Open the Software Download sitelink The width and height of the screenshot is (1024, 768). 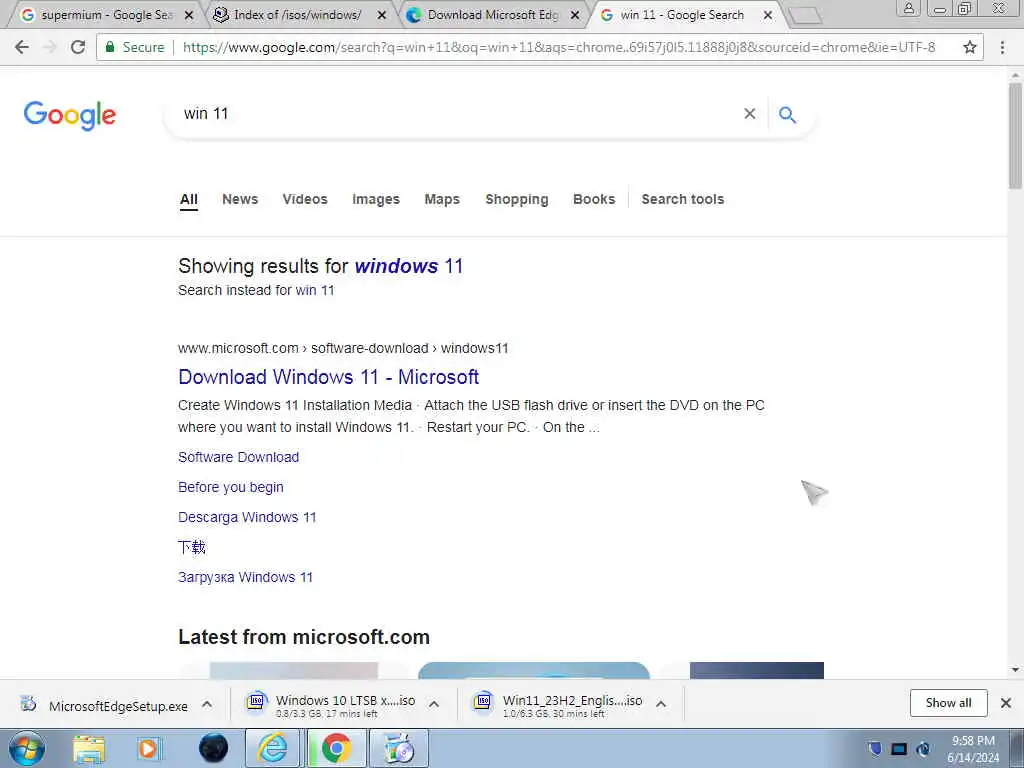[x=238, y=457]
